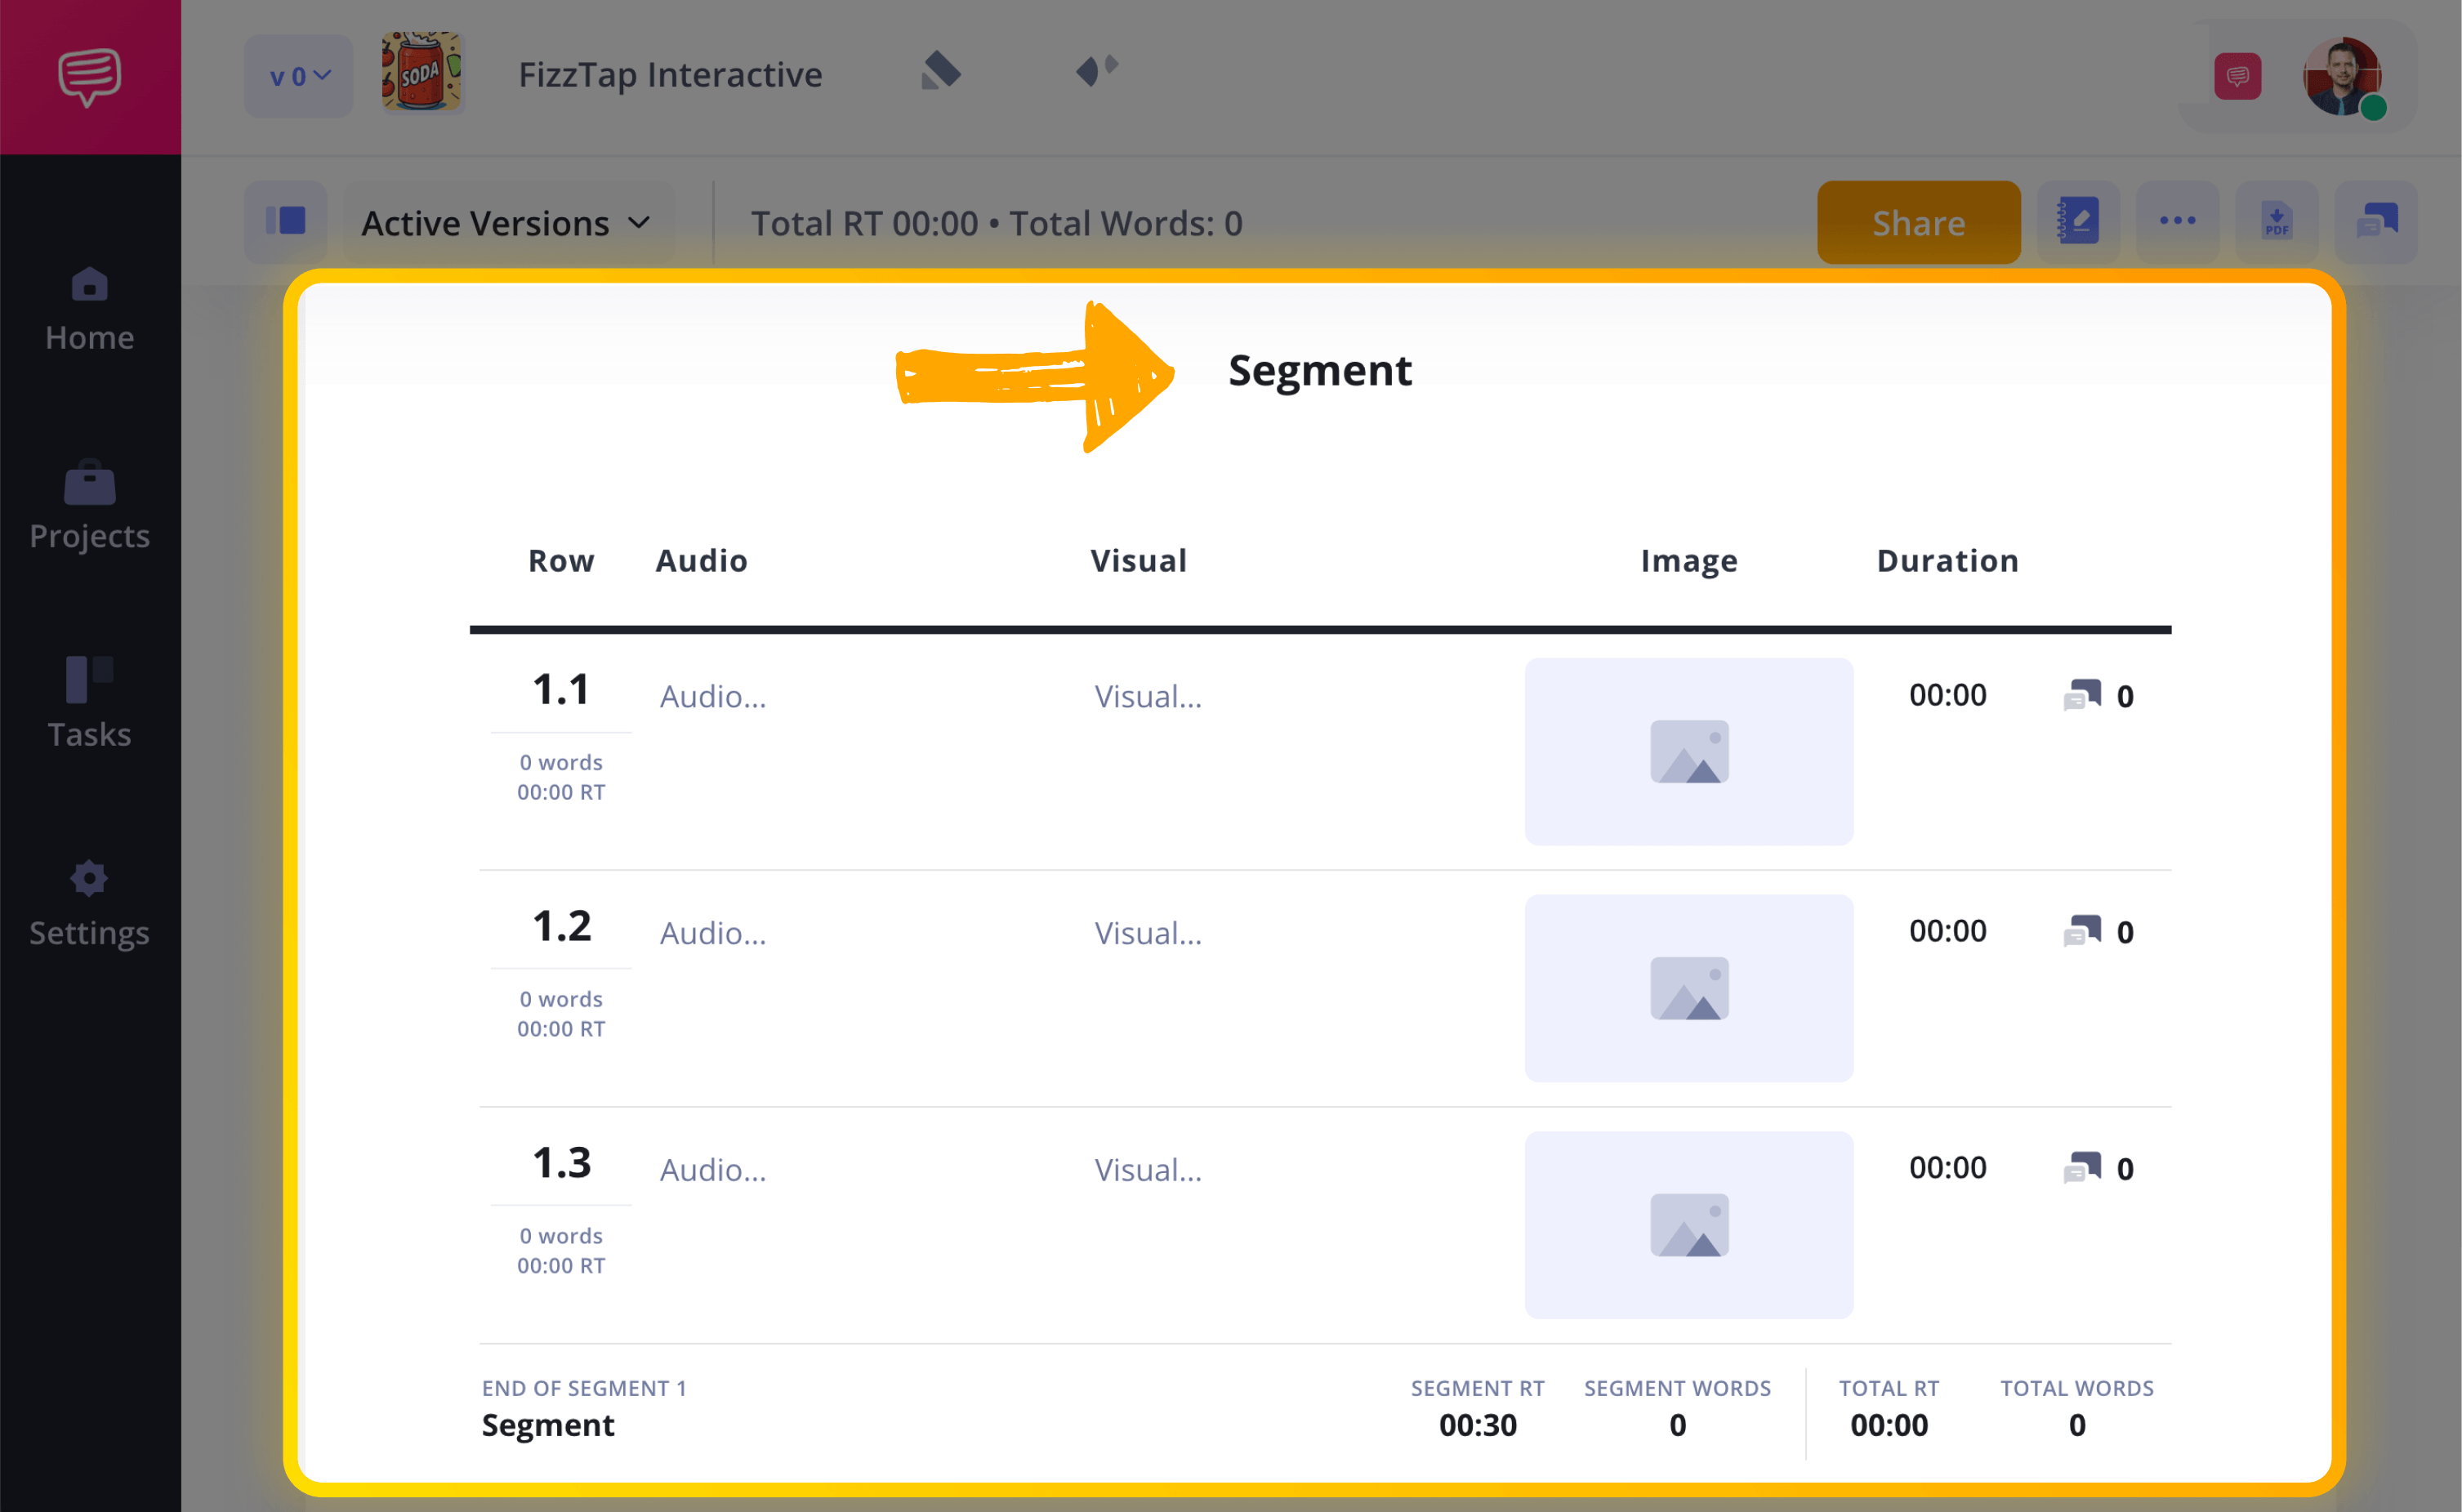
Task: Click comment icon on row 1.1
Action: [x=2083, y=695]
